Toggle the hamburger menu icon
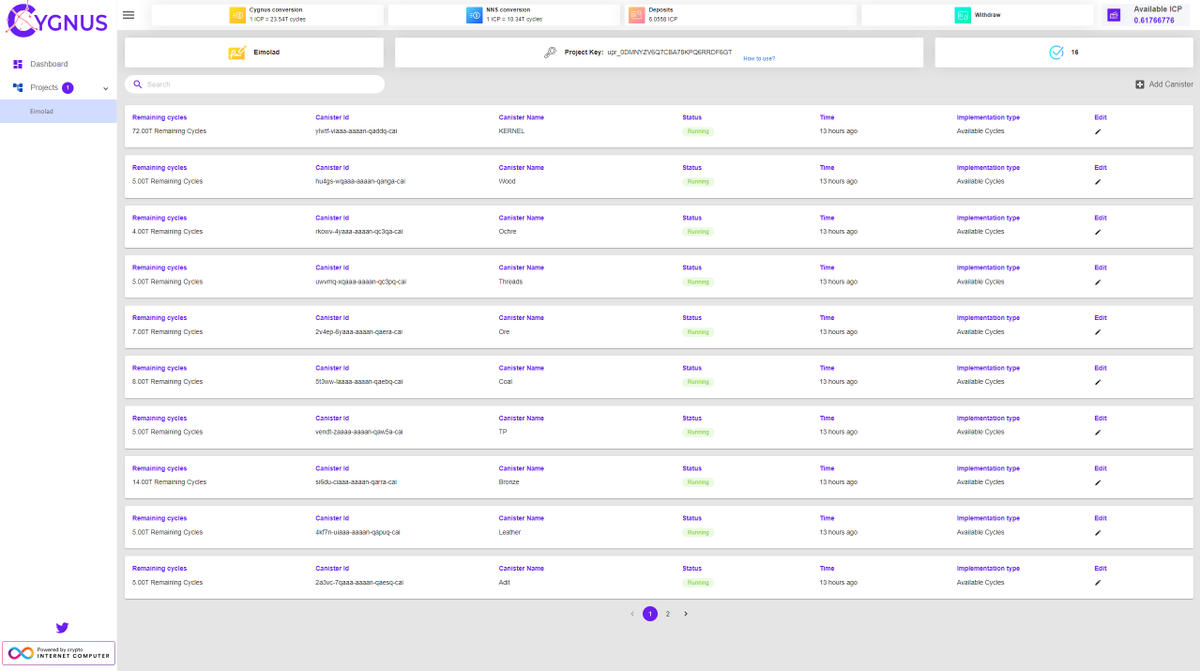The height and width of the screenshot is (671, 1200). [x=128, y=15]
